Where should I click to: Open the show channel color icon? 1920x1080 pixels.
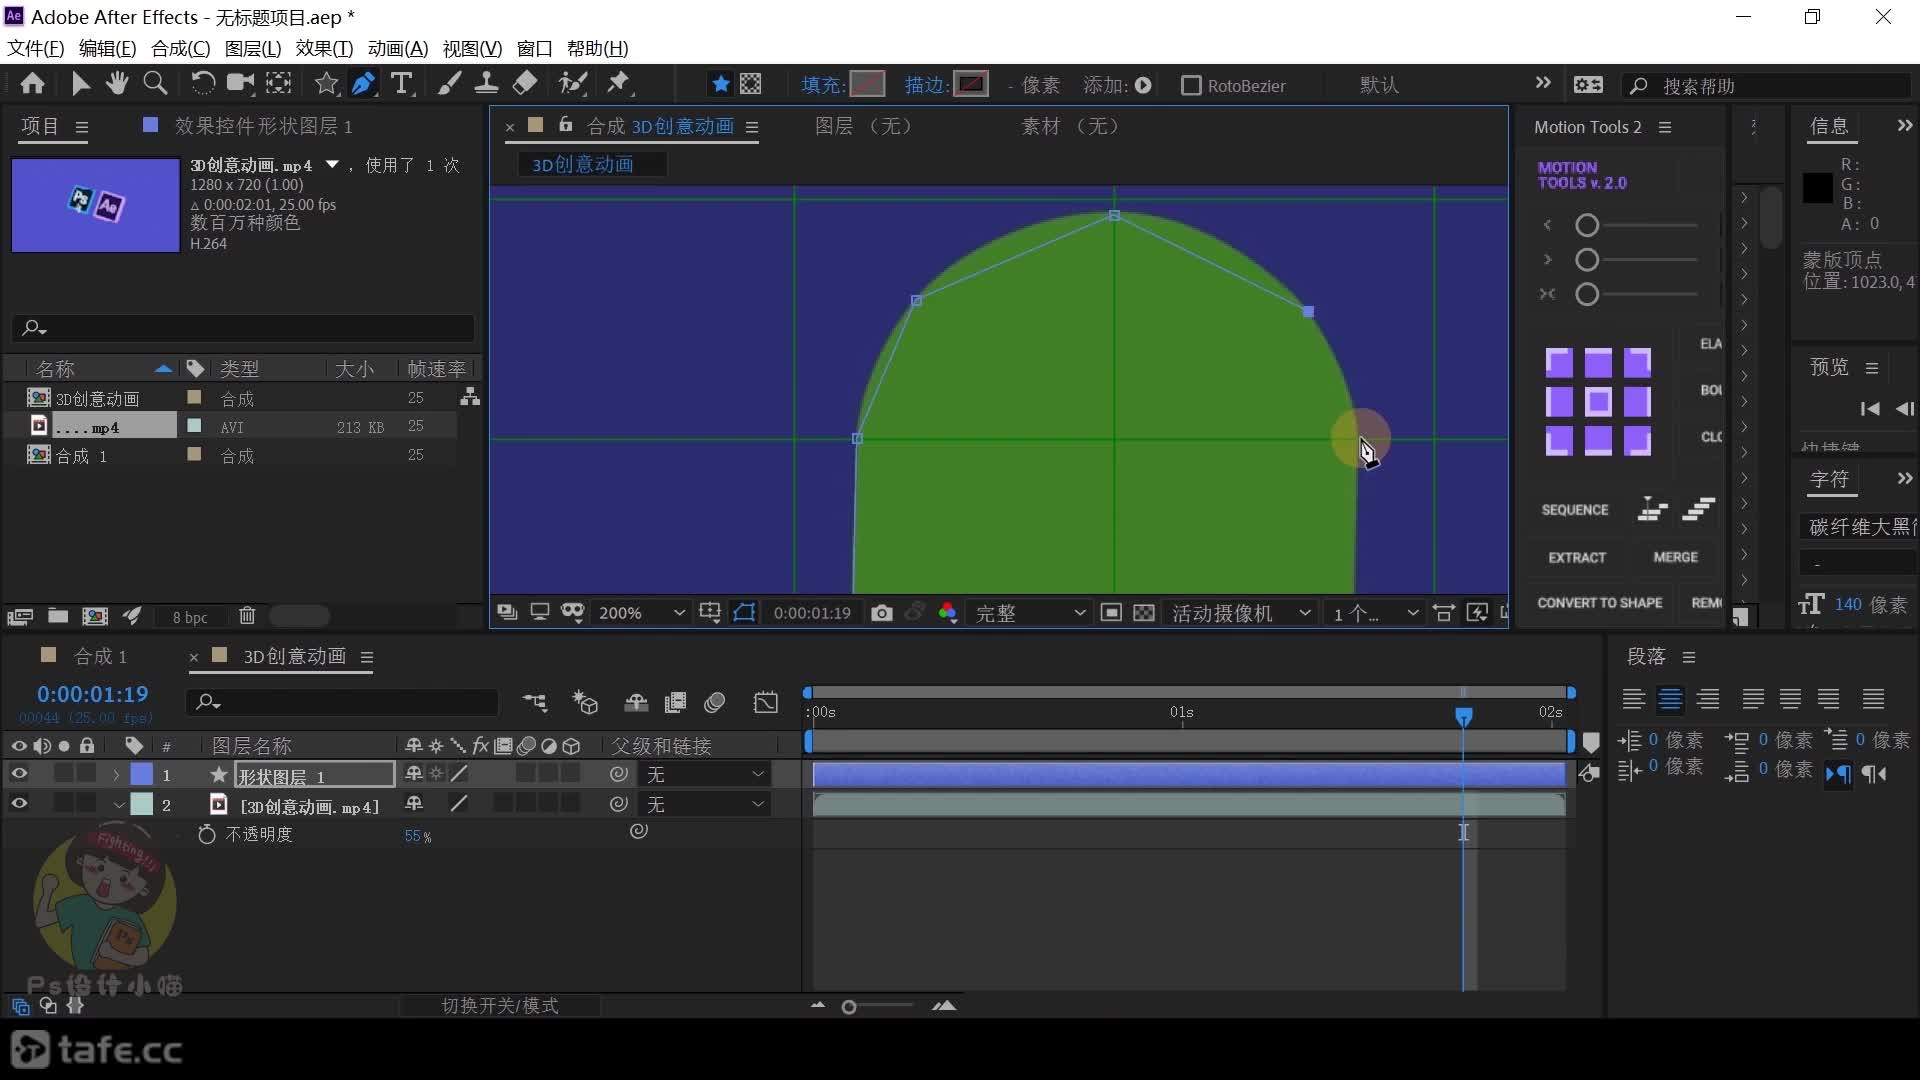947,613
